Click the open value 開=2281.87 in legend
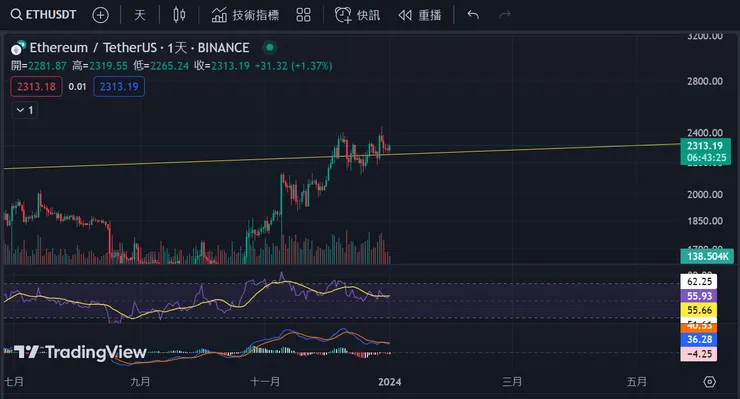 (39, 66)
